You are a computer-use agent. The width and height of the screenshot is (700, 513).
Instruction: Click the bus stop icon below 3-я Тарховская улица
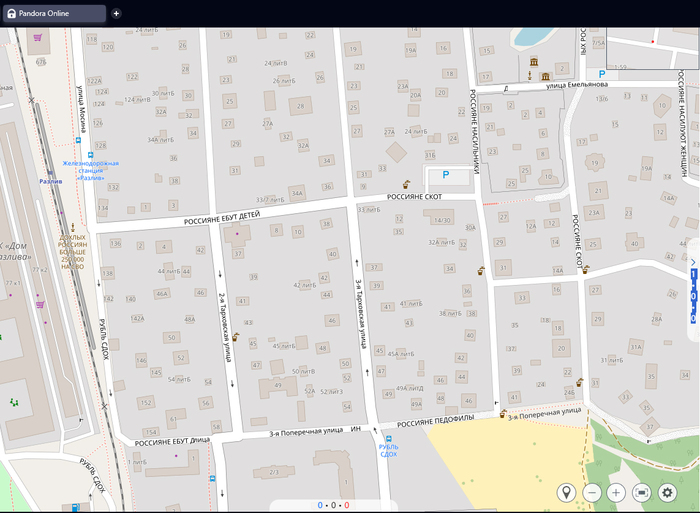click(389, 439)
